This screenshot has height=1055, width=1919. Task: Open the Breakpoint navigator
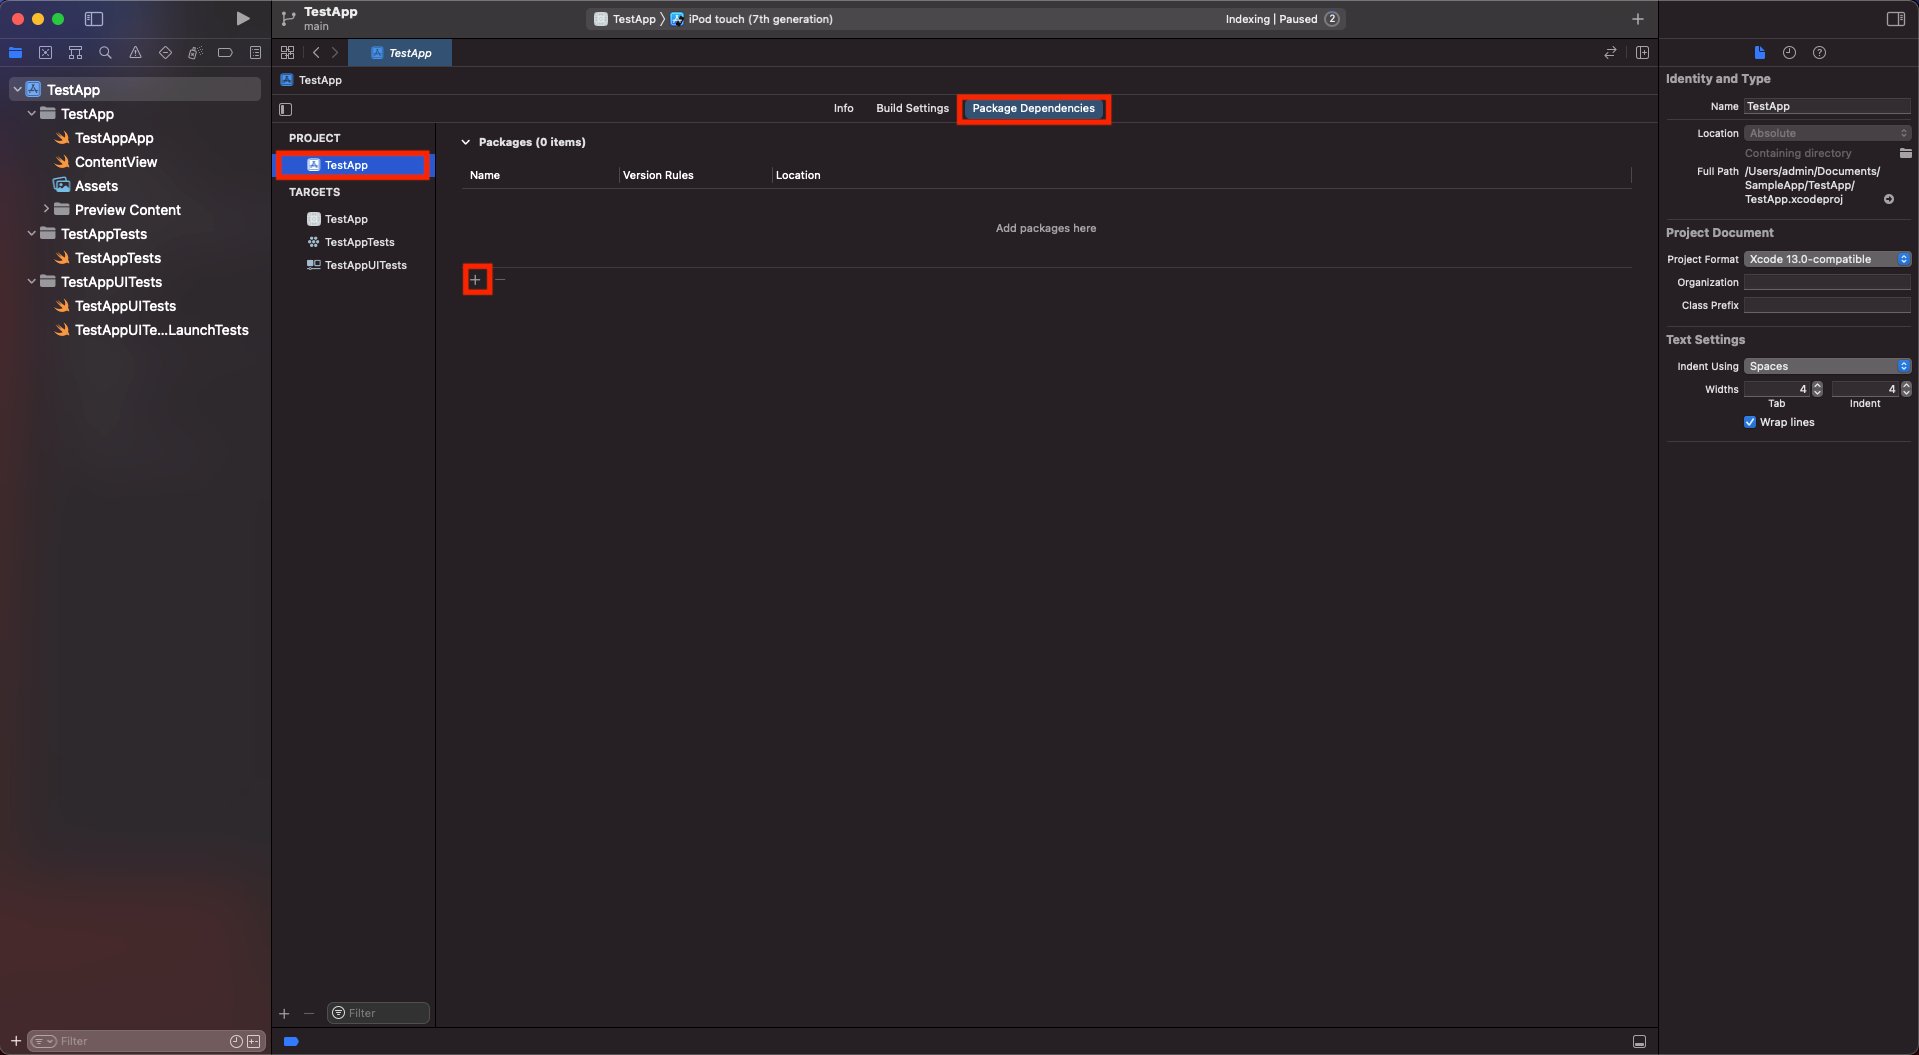coord(225,53)
